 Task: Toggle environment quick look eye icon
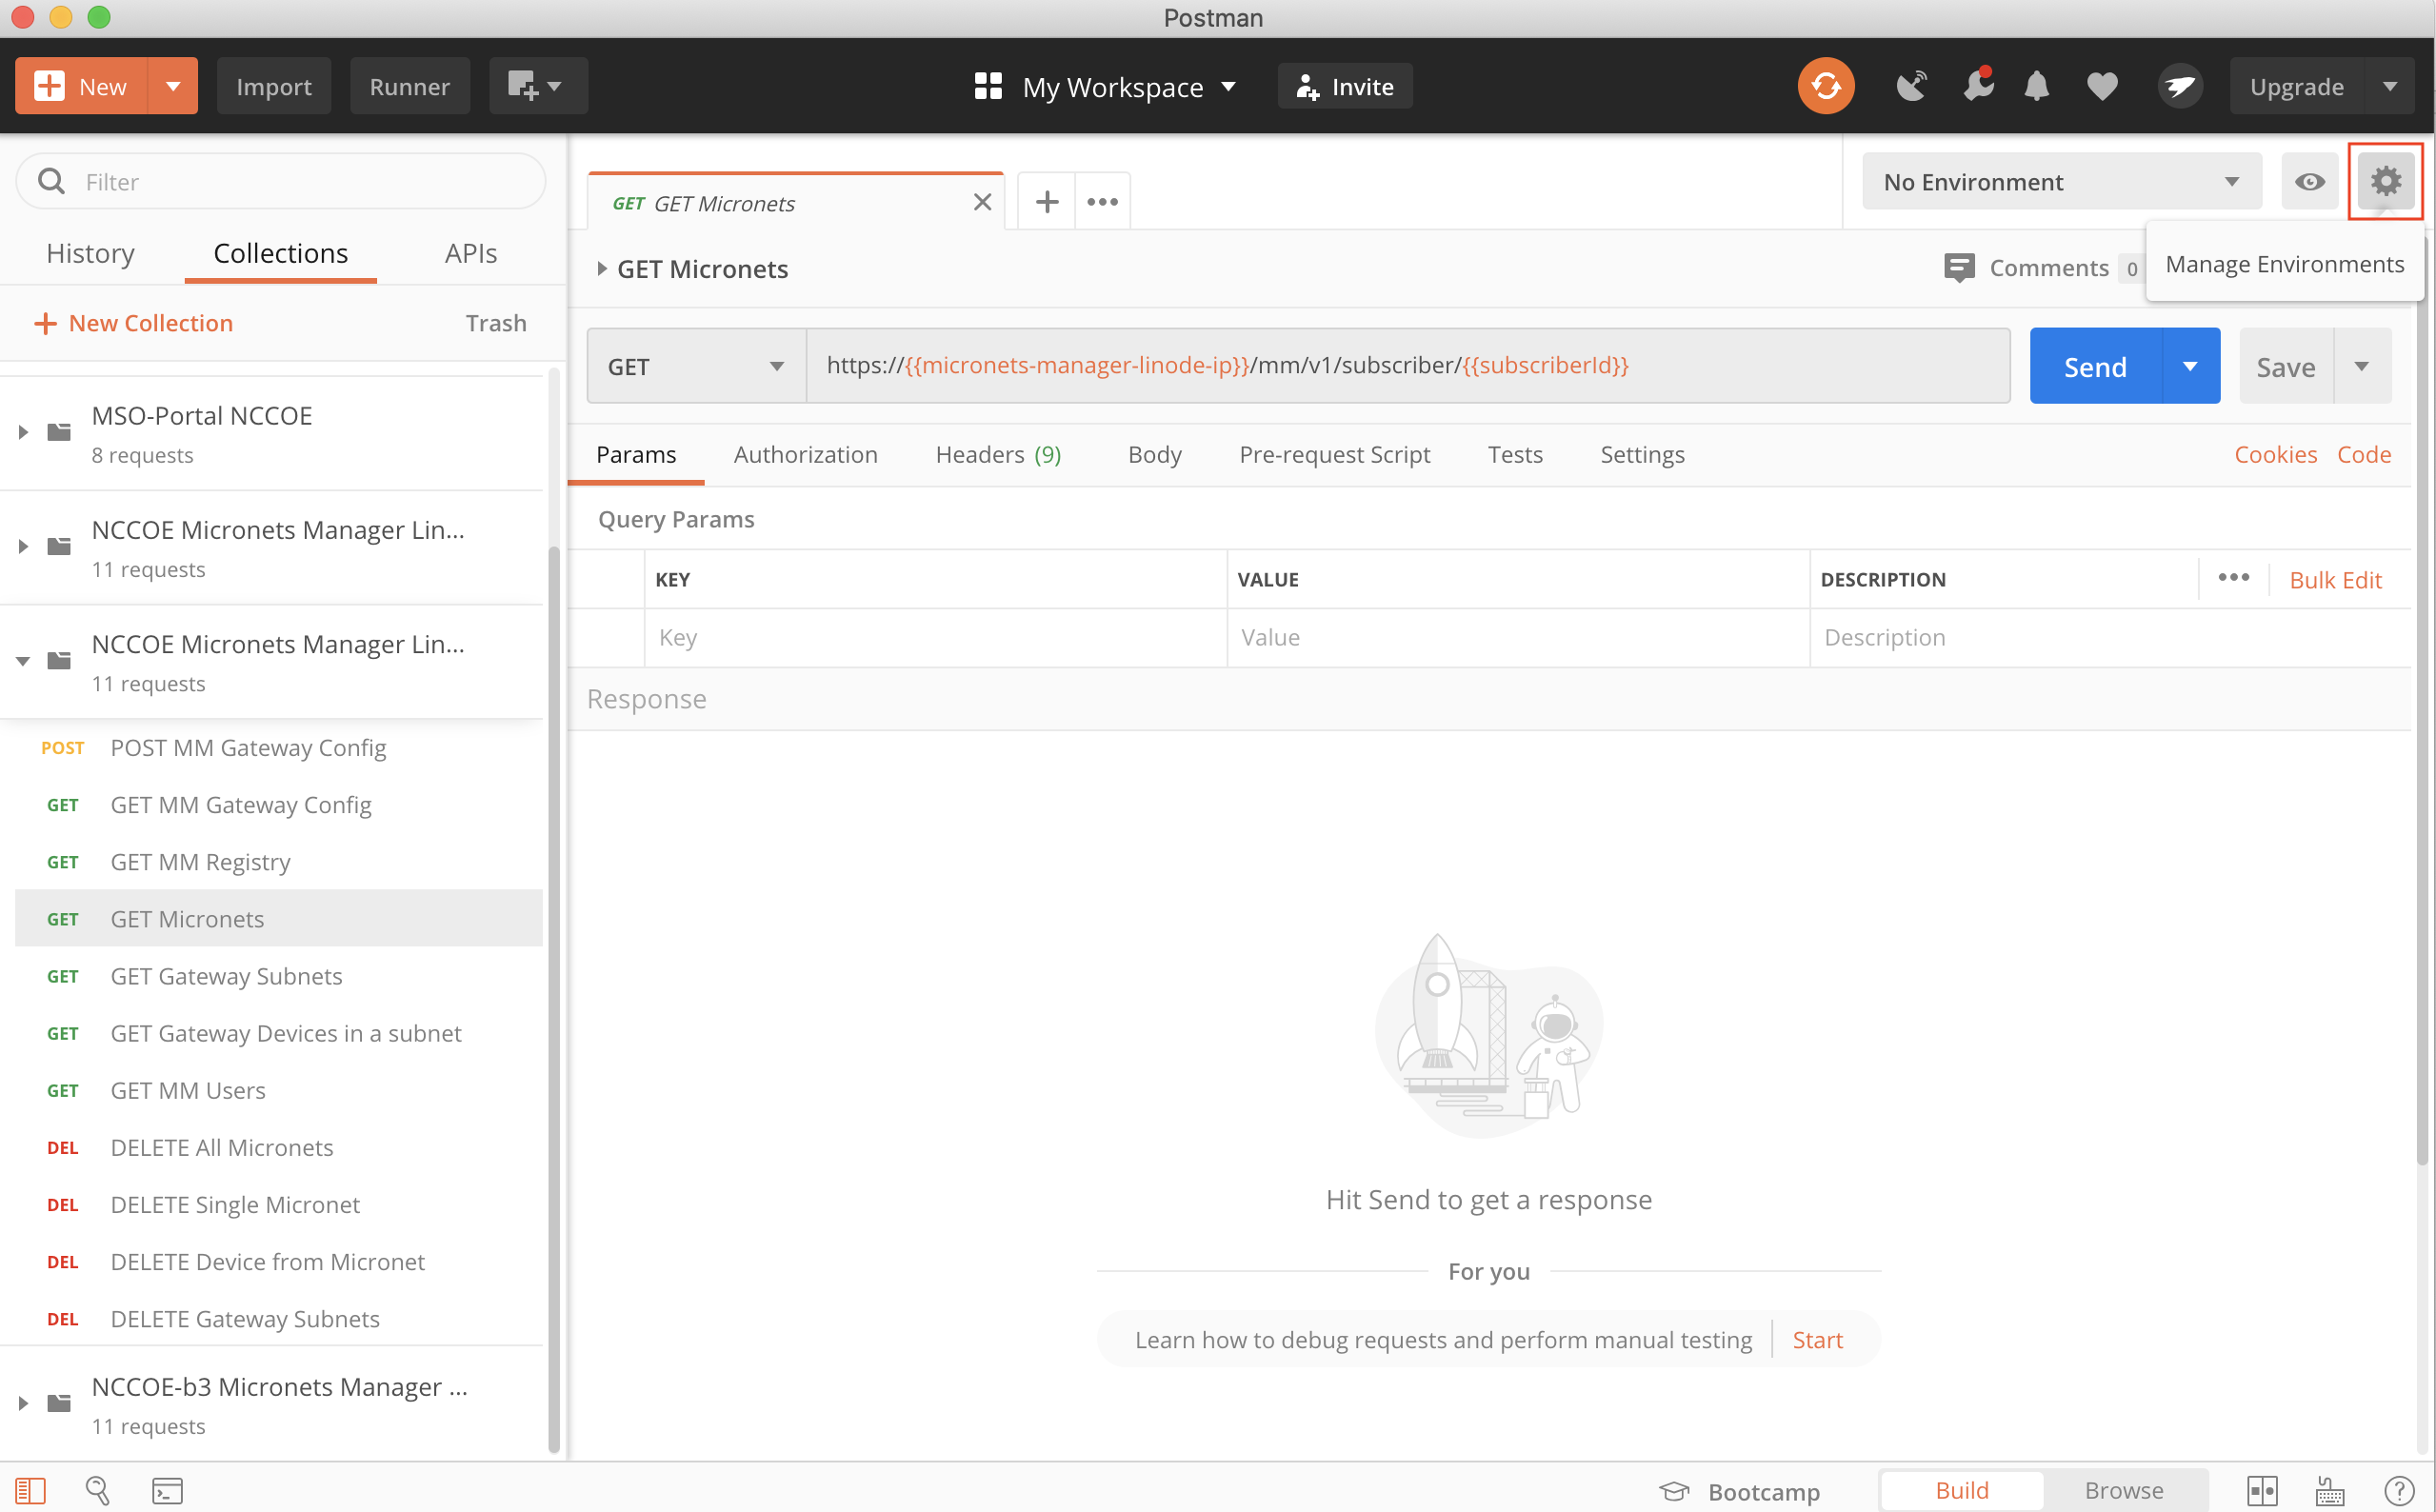coord(2309,181)
